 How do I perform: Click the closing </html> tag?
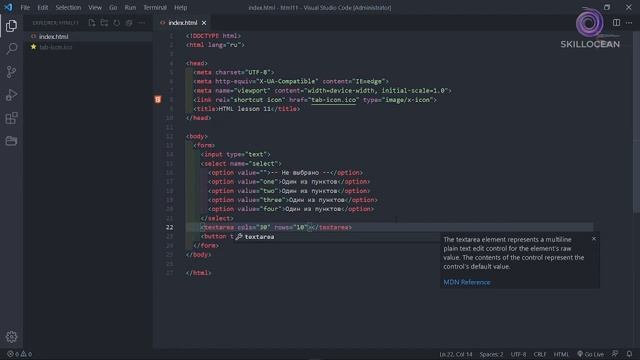pos(198,273)
